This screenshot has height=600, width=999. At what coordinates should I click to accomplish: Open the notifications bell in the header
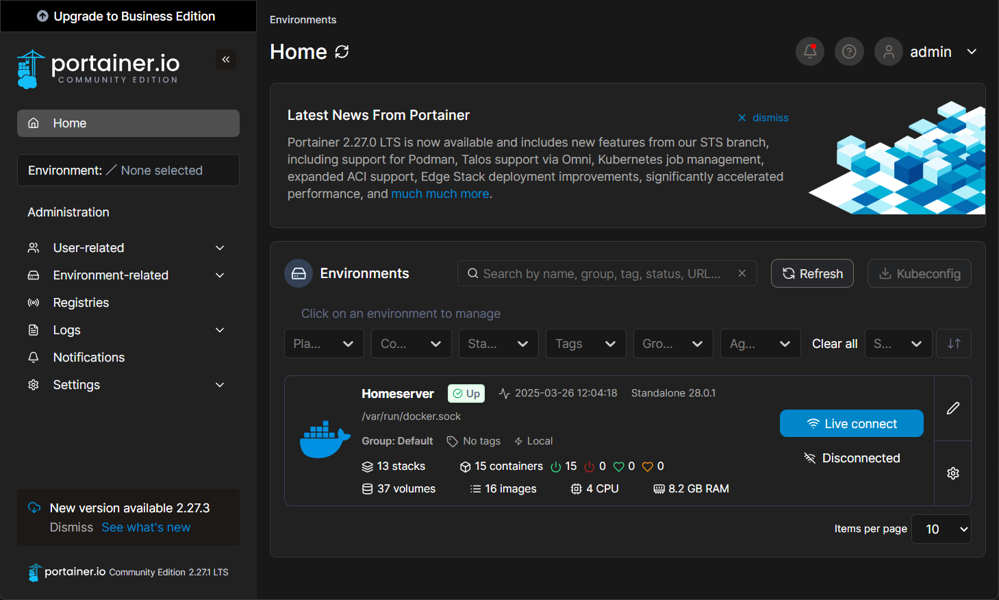(x=810, y=52)
